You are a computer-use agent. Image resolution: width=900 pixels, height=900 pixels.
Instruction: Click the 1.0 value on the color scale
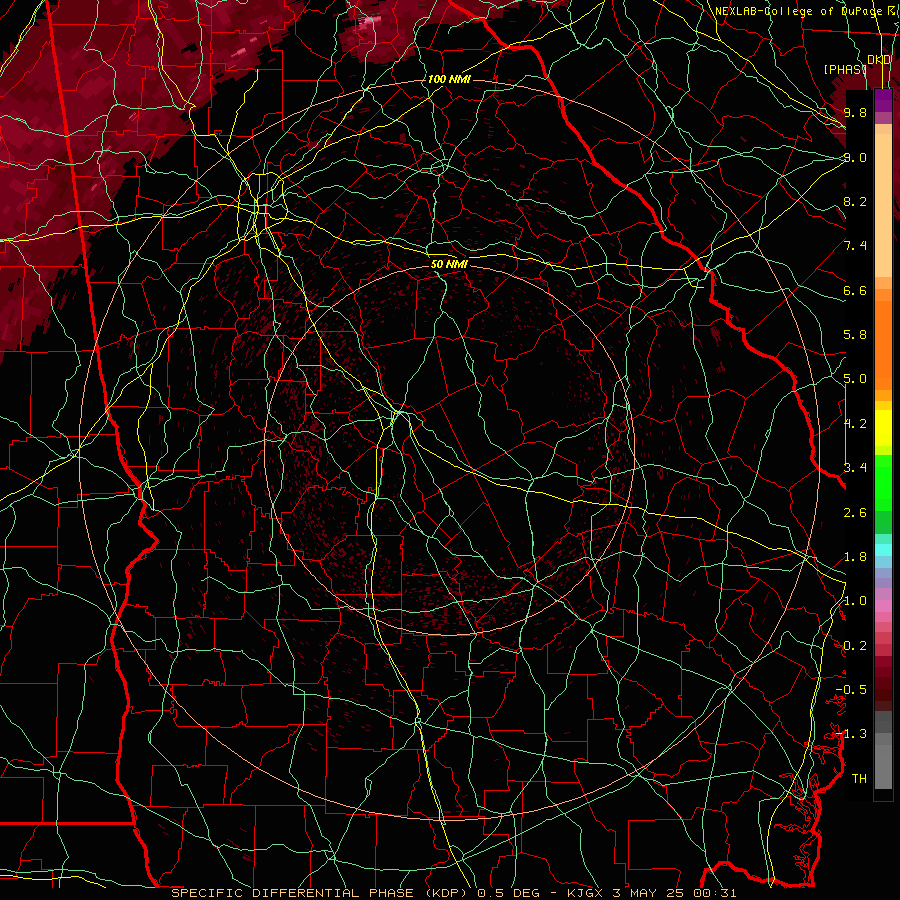855,601
